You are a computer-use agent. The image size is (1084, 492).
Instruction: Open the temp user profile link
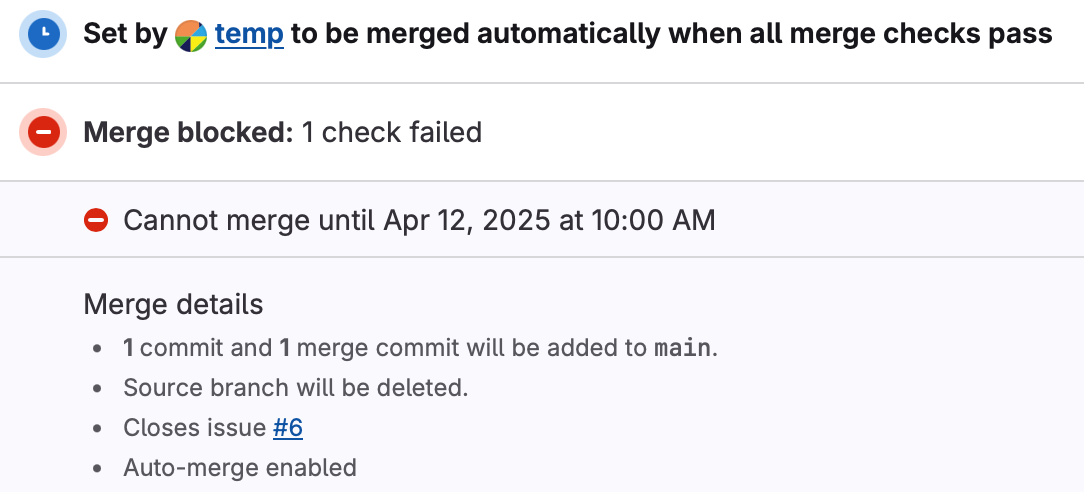pos(249,33)
